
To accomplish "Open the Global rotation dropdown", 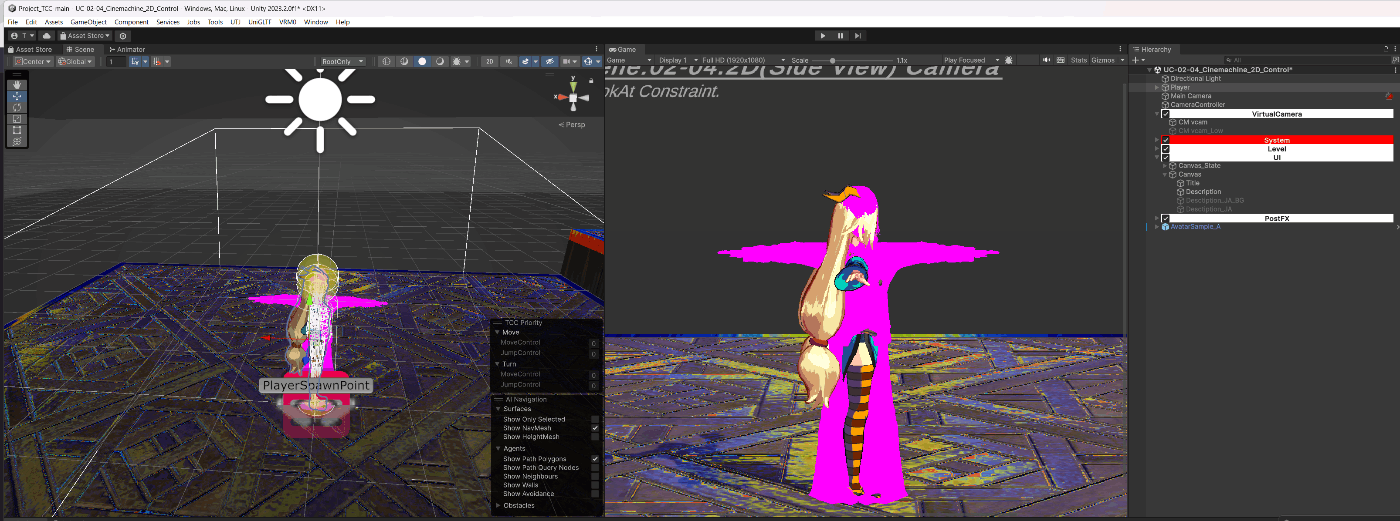I will click(75, 61).
